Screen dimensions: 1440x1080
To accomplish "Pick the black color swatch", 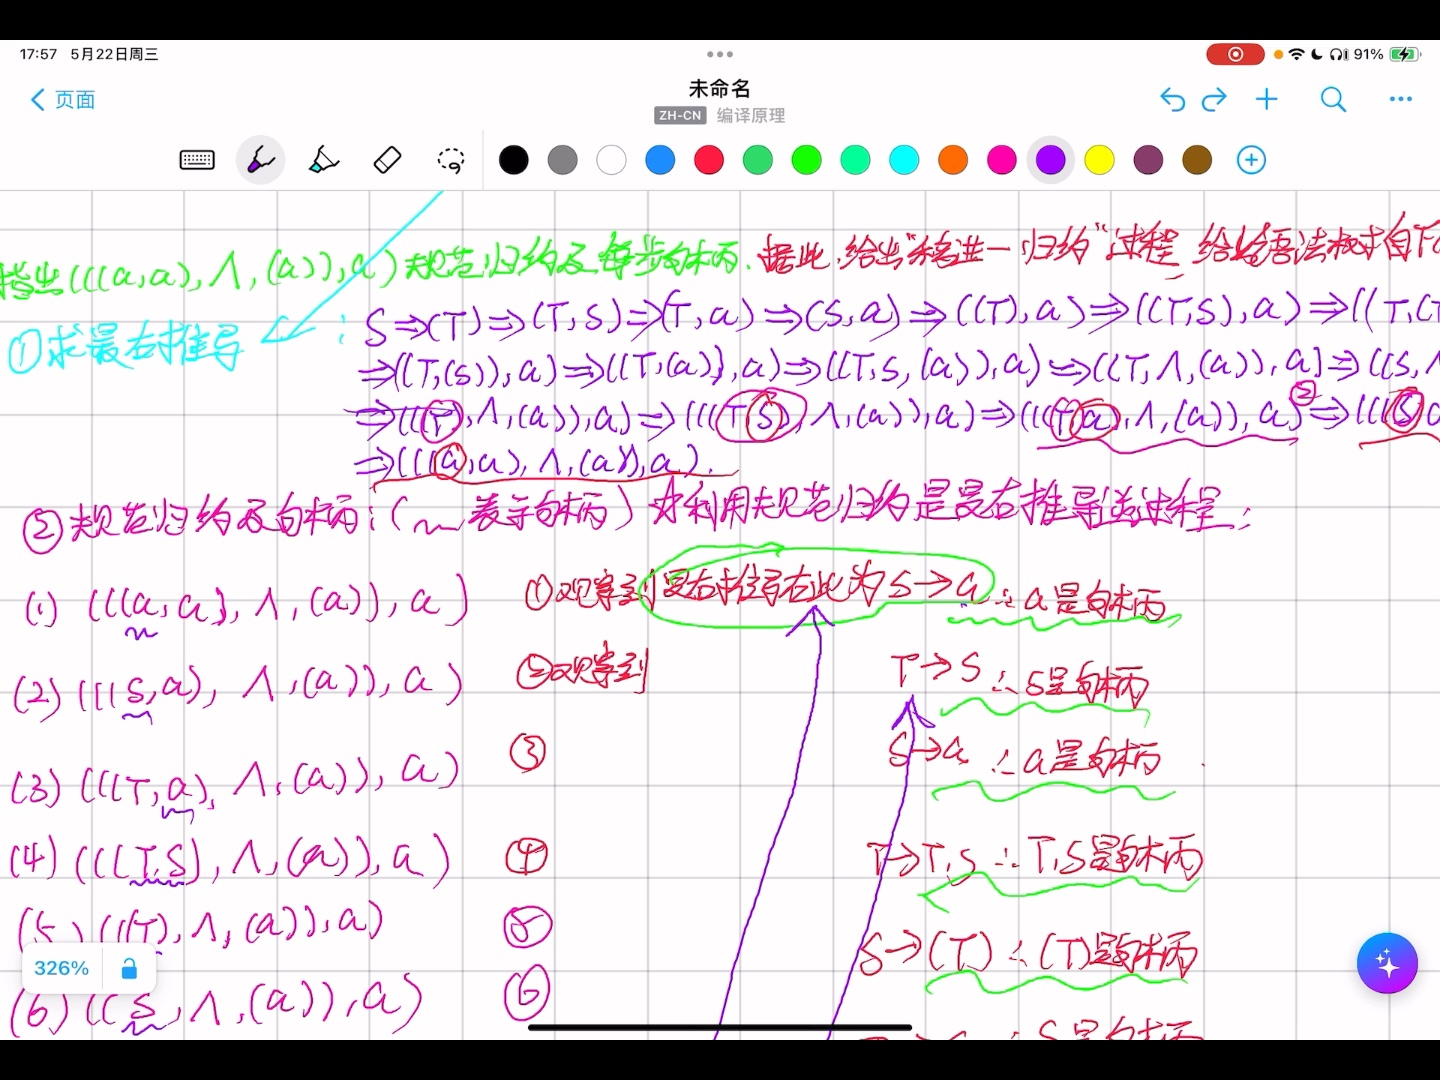I will pyautogui.click(x=514, y=160).
